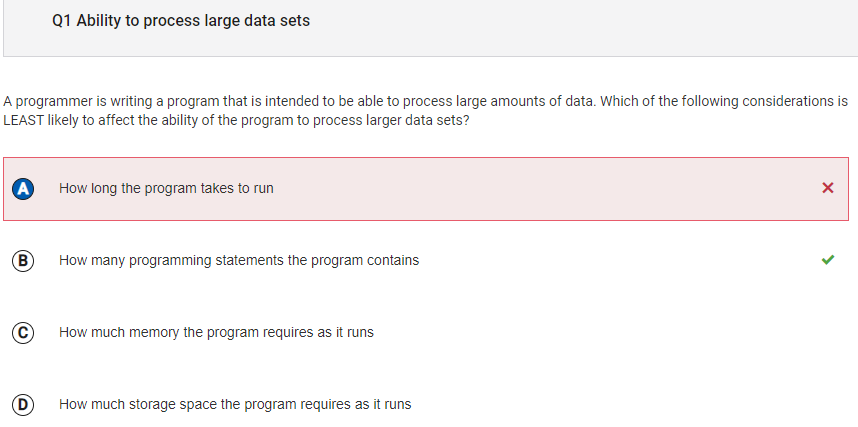This screenshot has height=427, width=858.
Task: Click "How much storage space" answer text
Action: pos(235,404)
